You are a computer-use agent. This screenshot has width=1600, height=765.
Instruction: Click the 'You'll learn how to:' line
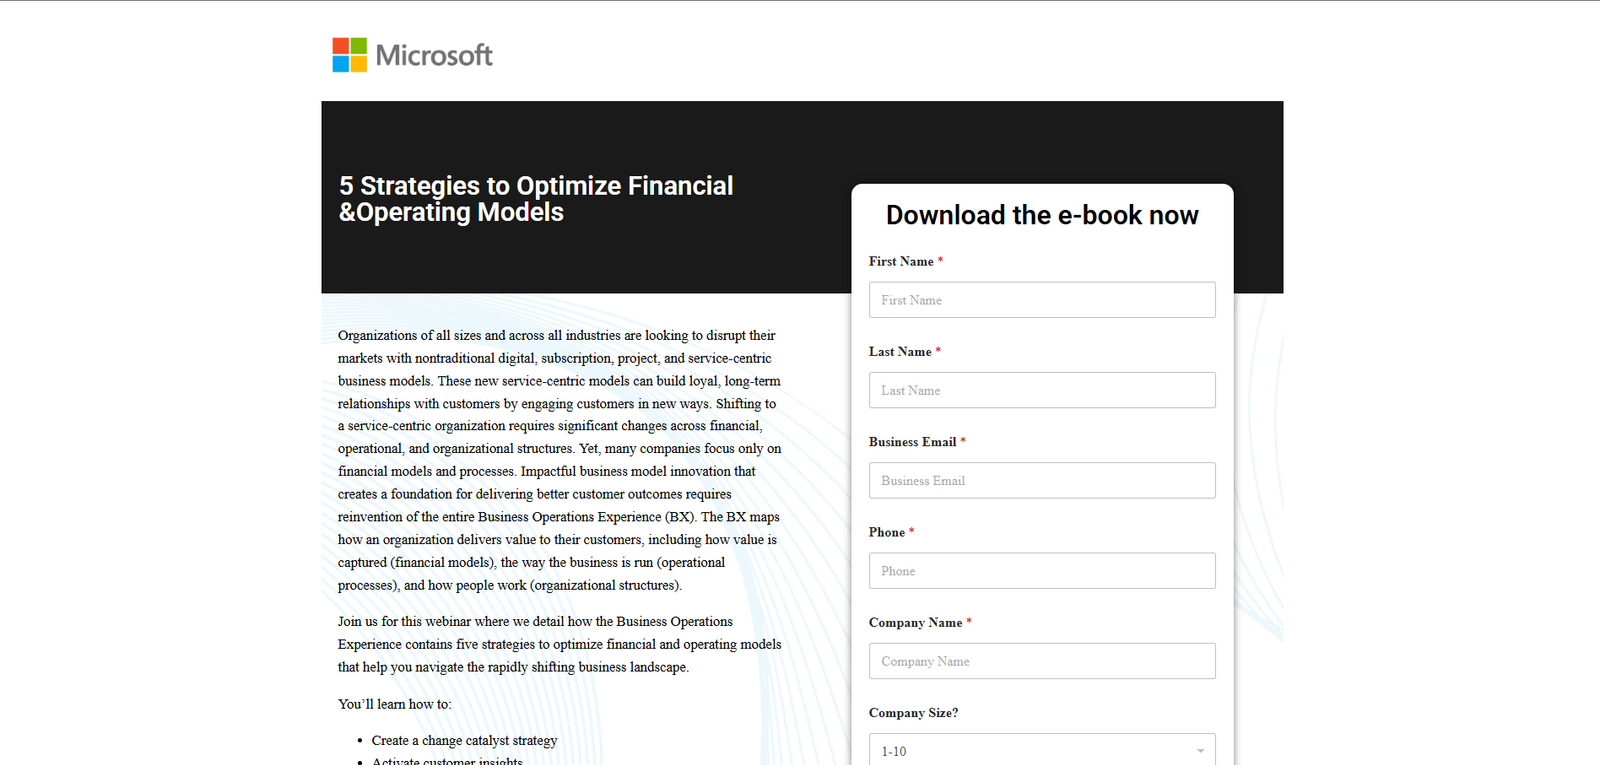point(395,704)
